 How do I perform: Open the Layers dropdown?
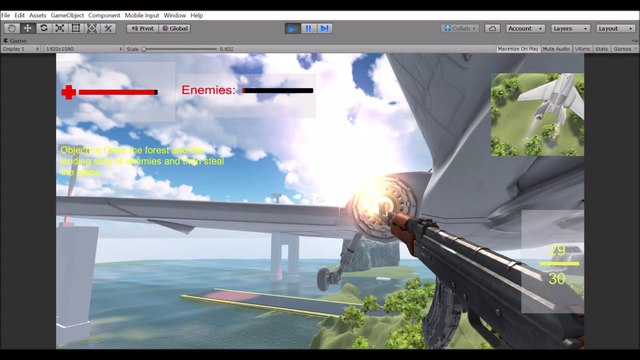coord(570,29)
